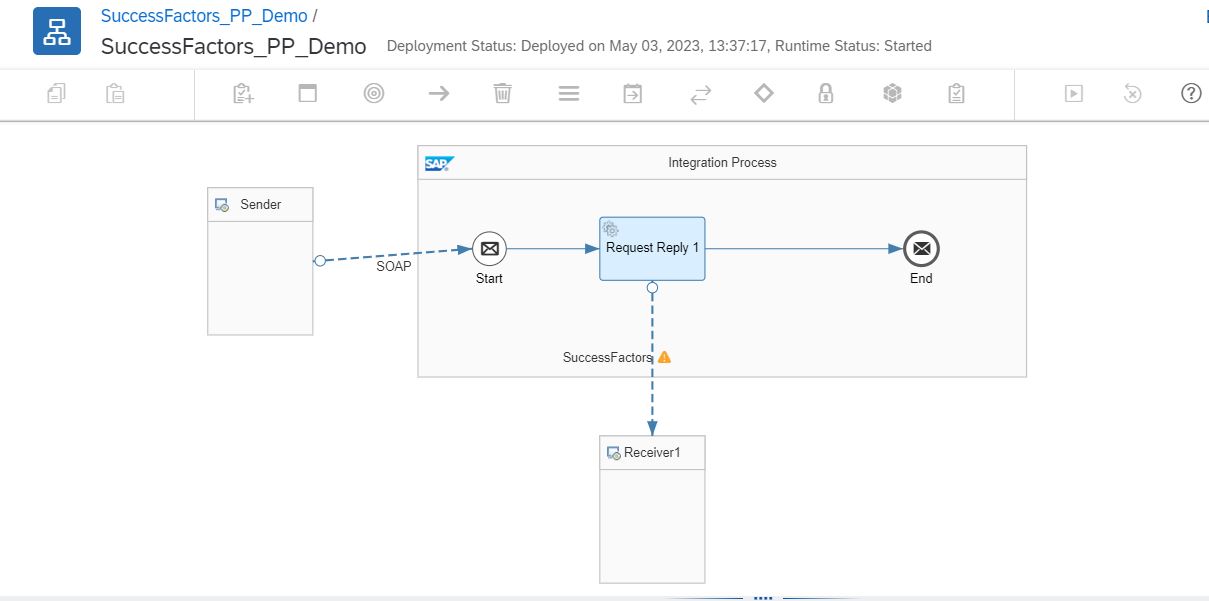Click the SuccessFactors_PP_Demo page title
This screenshot has width=1209, height=601.
(234, 46)
